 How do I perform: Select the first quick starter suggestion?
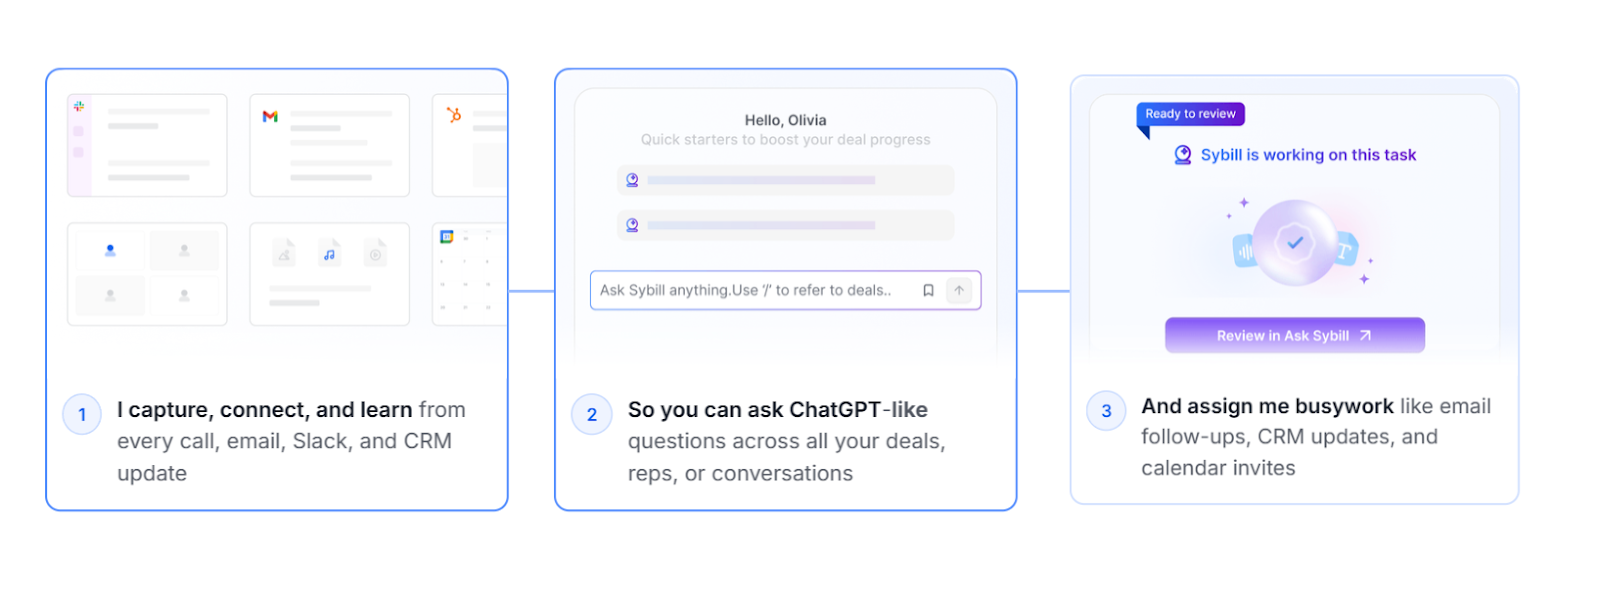click(x=785, y=180)
